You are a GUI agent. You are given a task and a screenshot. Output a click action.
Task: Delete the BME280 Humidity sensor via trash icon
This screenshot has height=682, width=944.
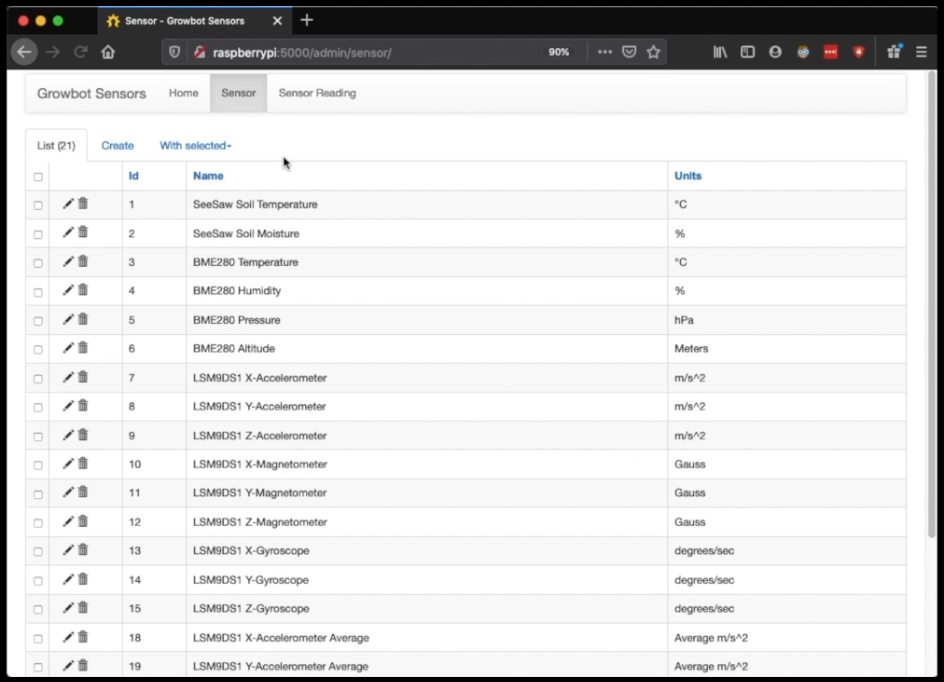[83, 290]
